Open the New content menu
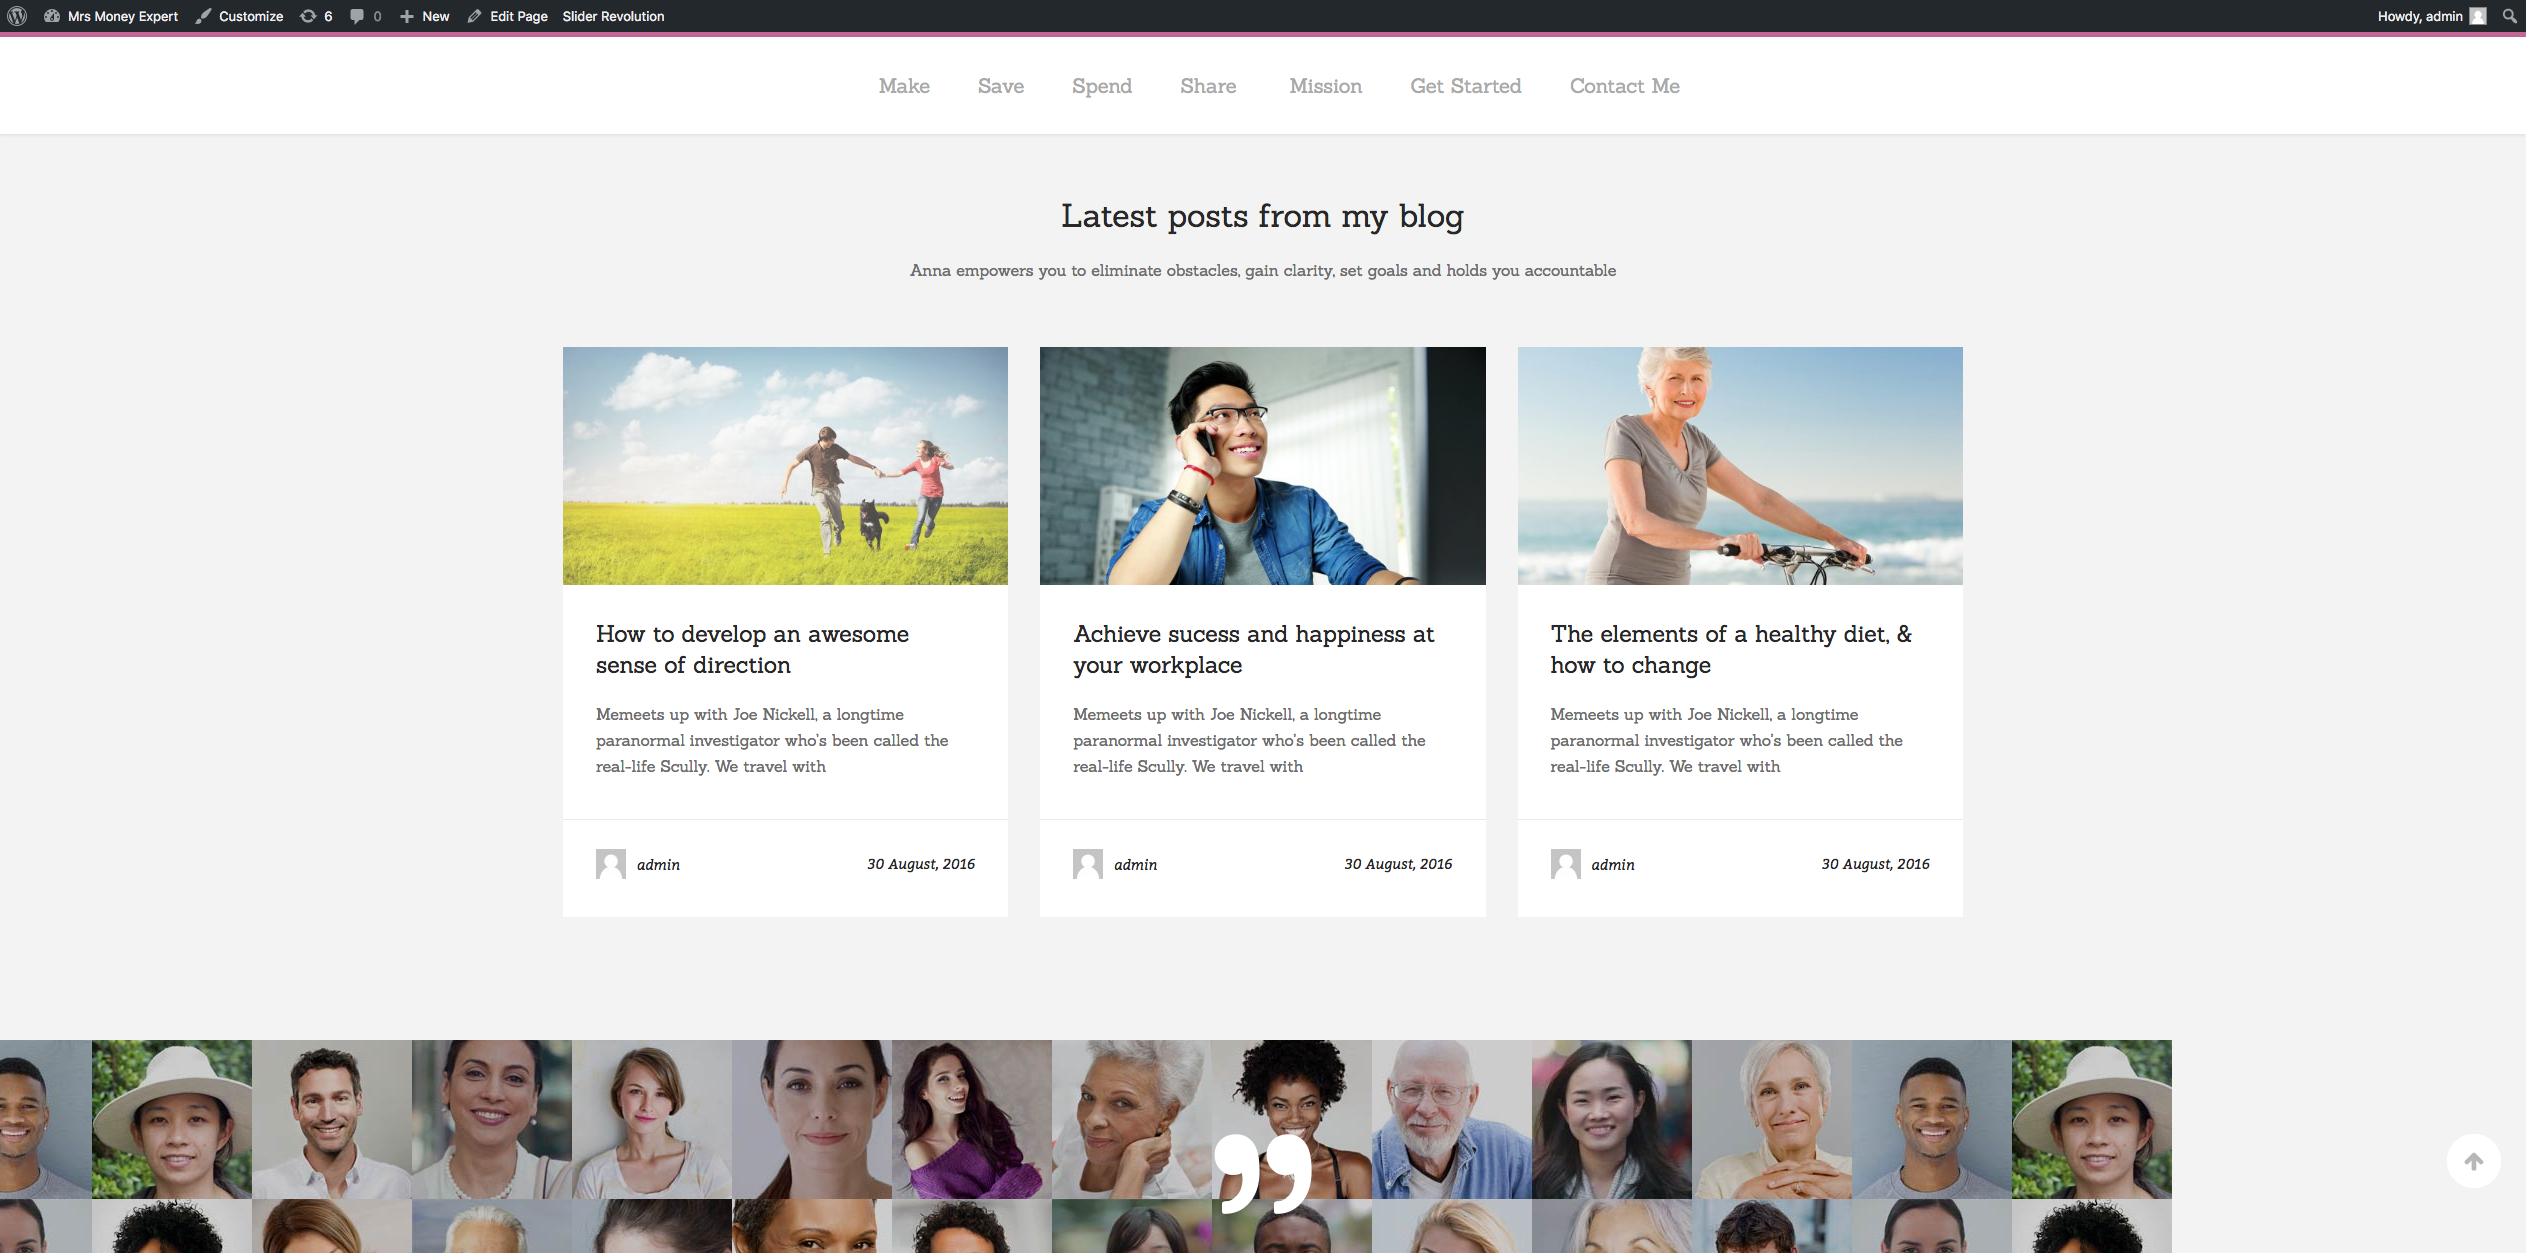This screenshot has width=2526, height=1253. tap(425, 16)
